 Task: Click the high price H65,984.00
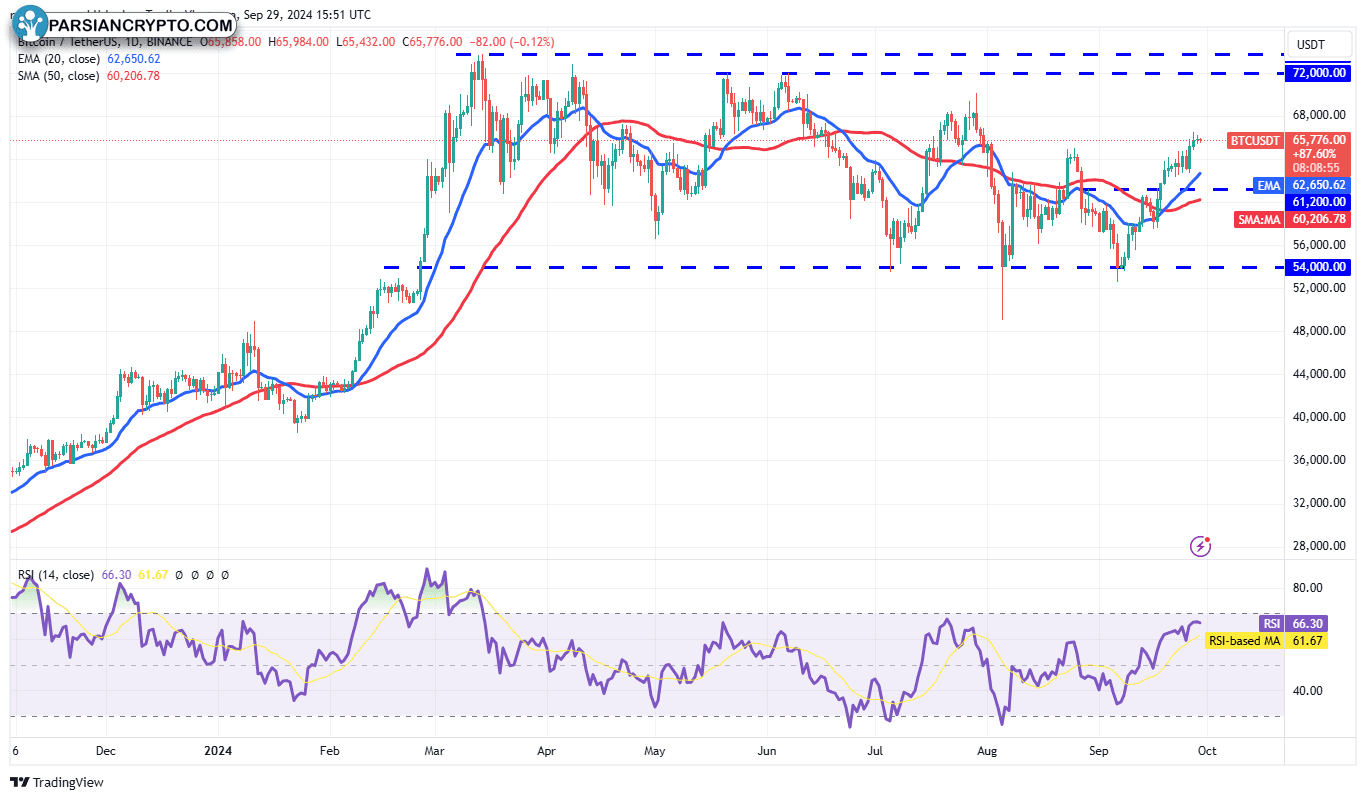pos(300,42)
